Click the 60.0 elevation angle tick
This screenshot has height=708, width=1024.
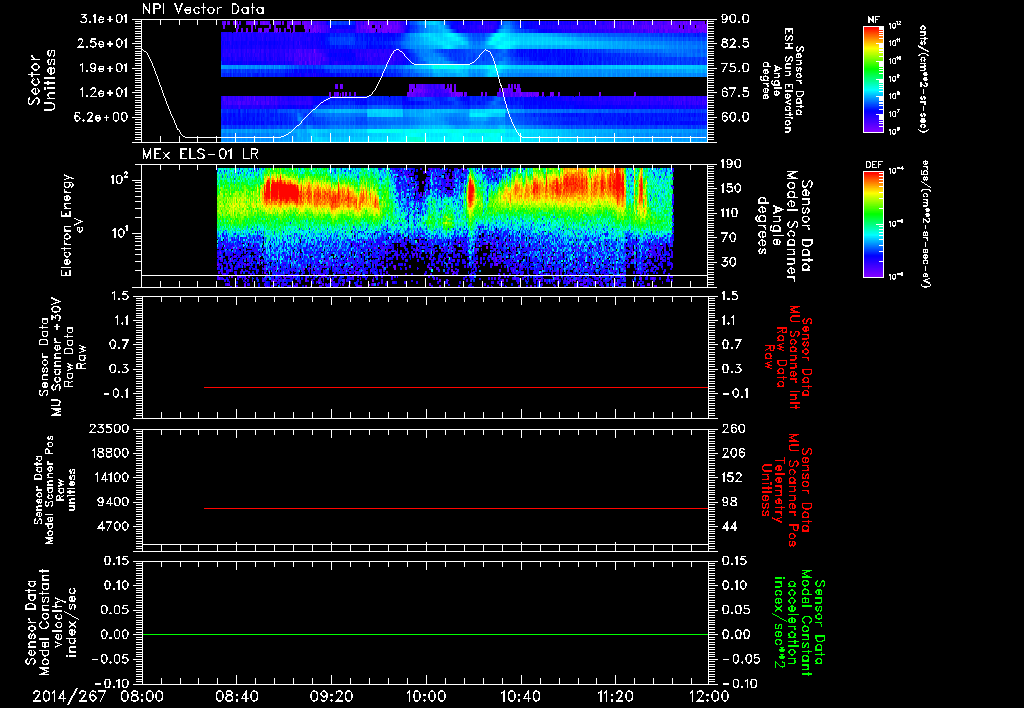[x=735, y=117]
